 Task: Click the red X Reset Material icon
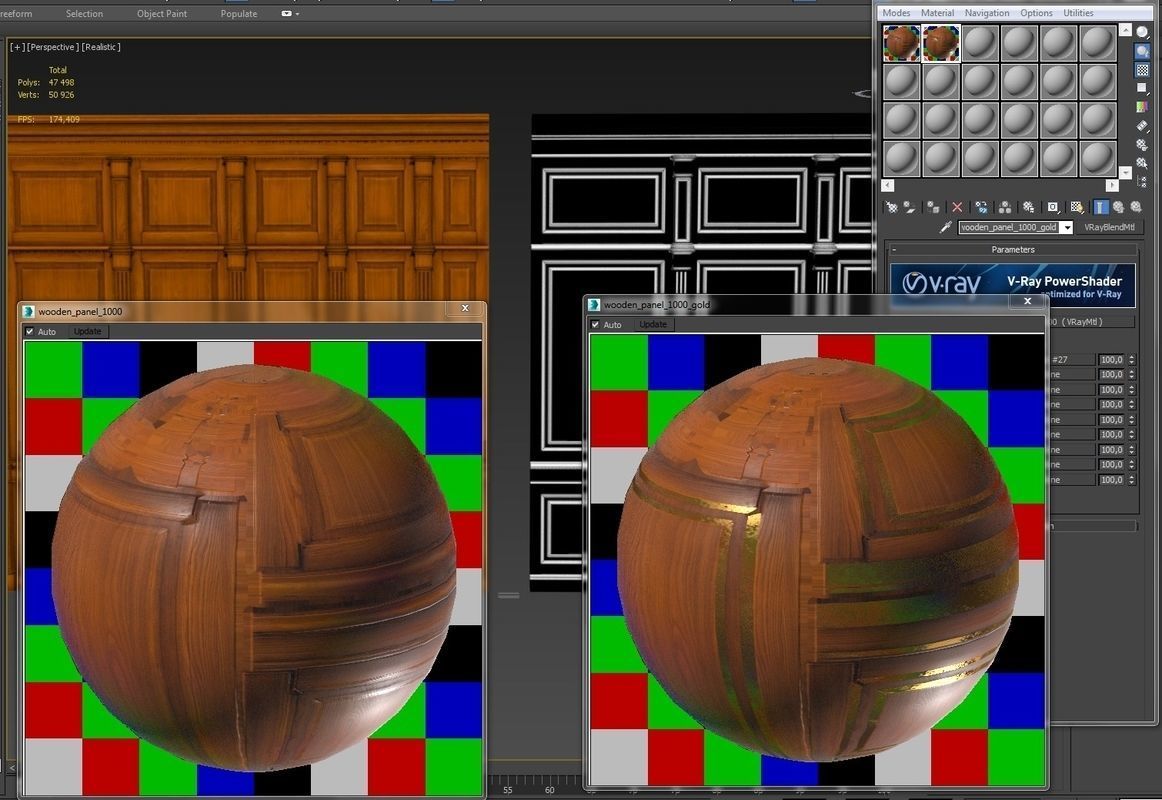tap(957, 207)
